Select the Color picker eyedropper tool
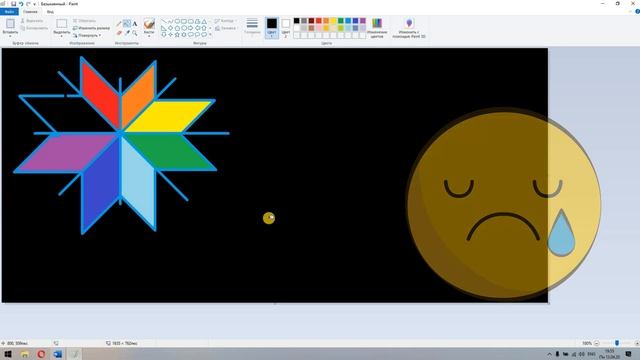This screenshot has height=360, width=640. point(127,33)
